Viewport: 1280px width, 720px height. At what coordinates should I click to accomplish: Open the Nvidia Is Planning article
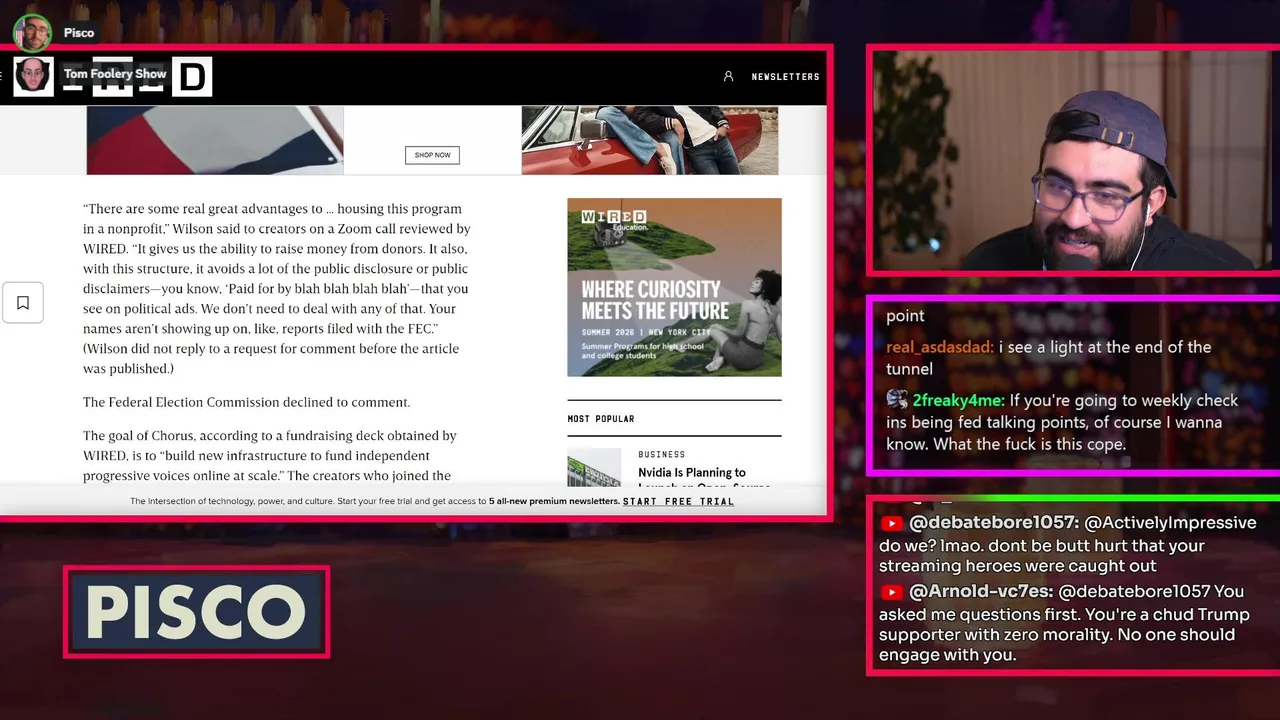[x=704, y=479]
